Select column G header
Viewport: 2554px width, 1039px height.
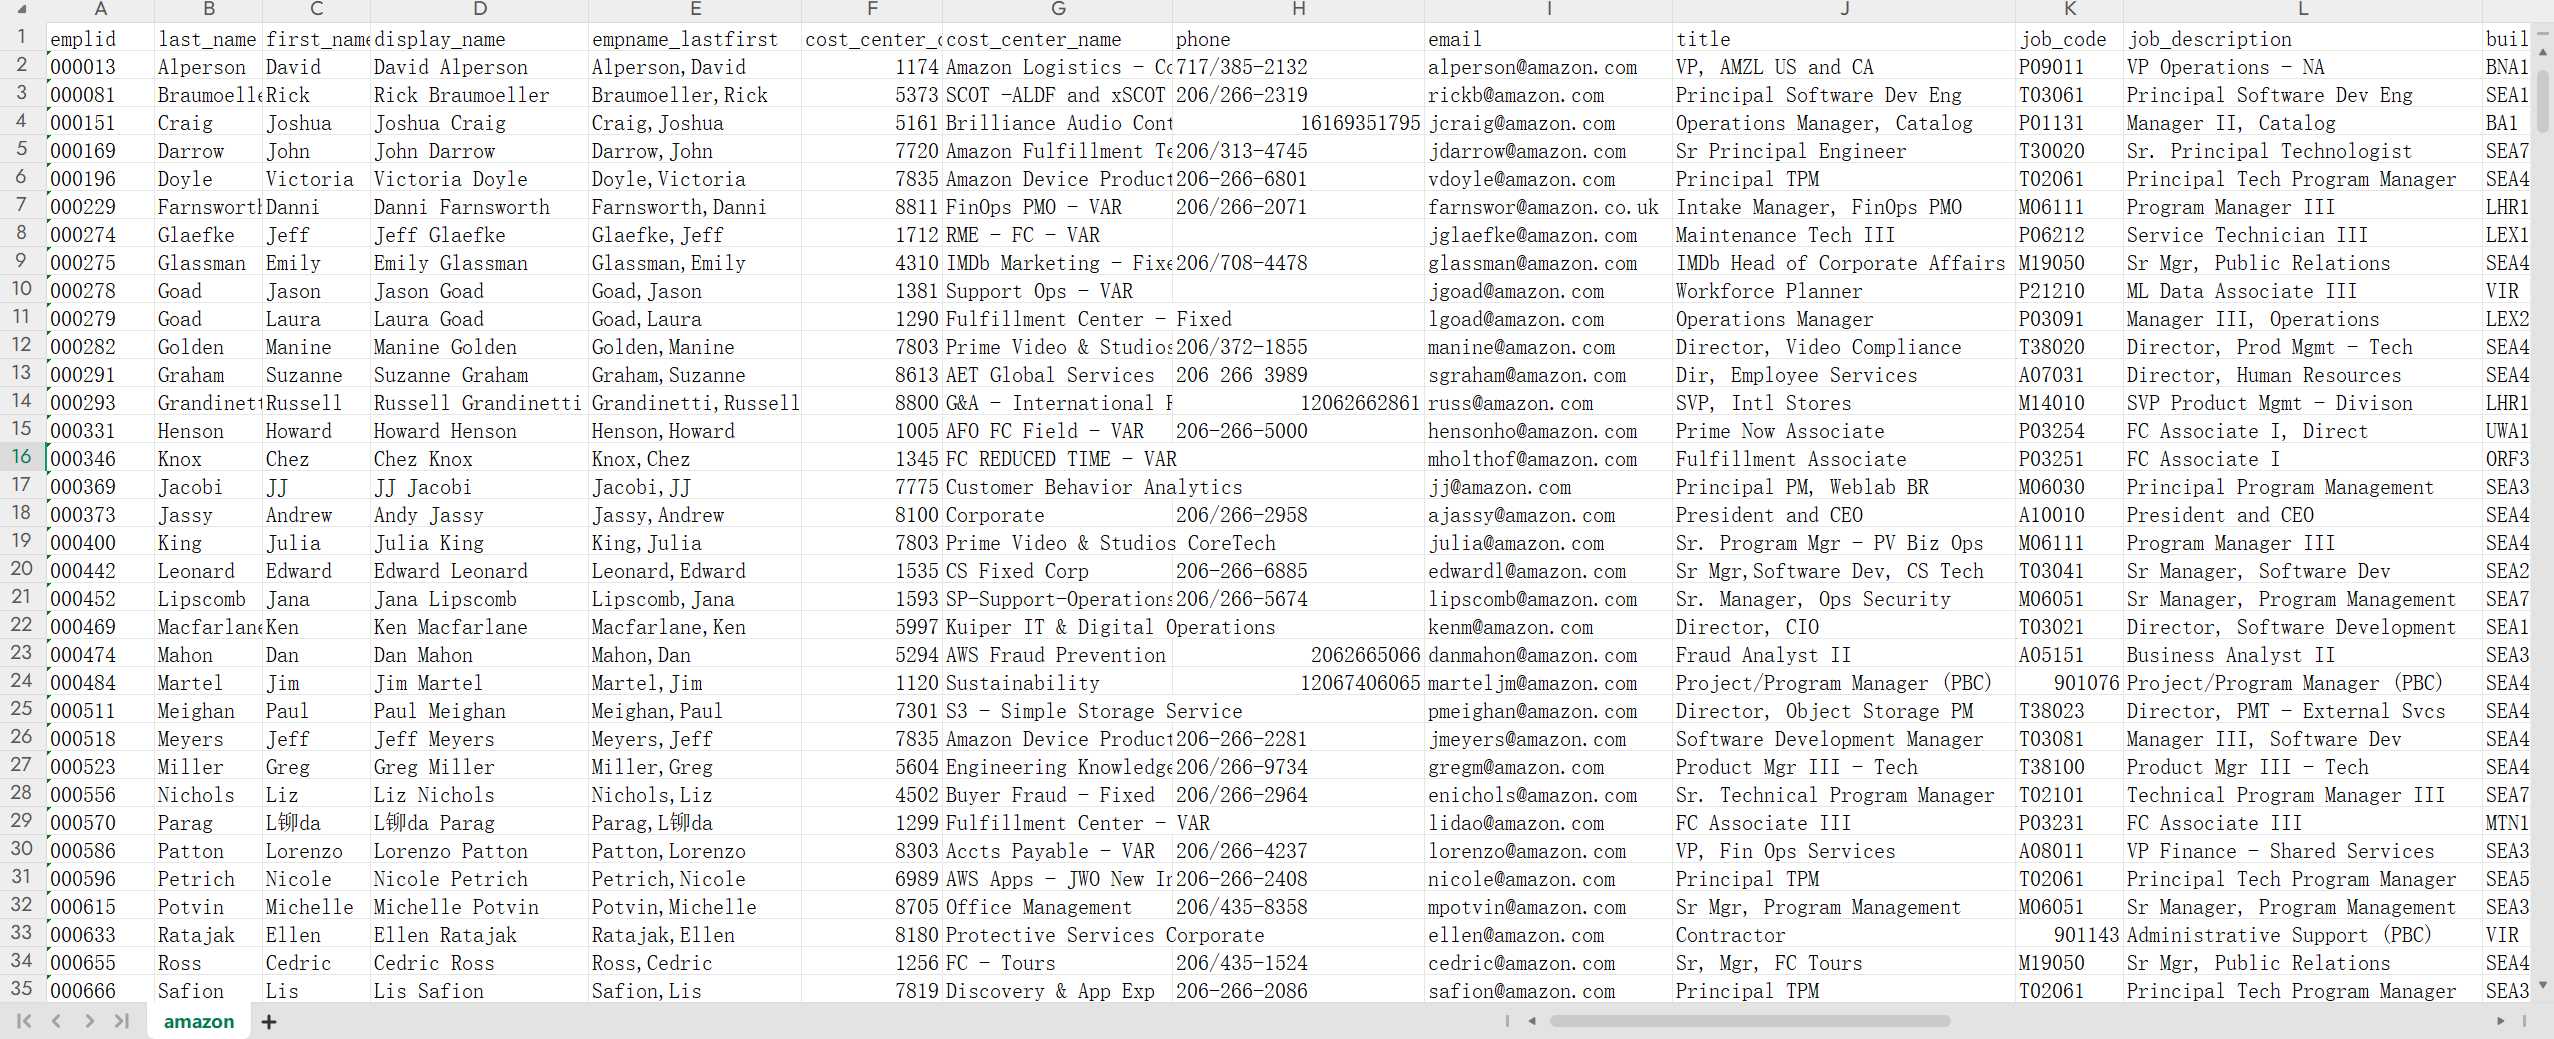click(1057, 10)
